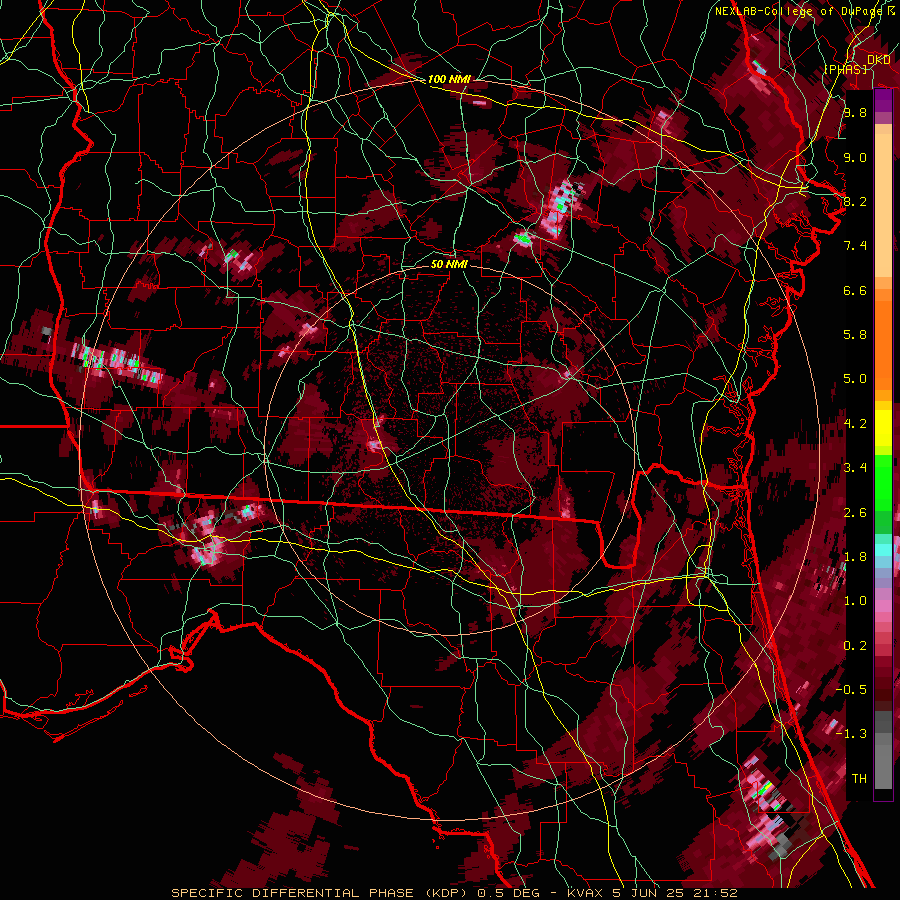This screenshot has width=900, height=900.
Task: Click the -0.5 scale value
Action: tap(851, 690)
